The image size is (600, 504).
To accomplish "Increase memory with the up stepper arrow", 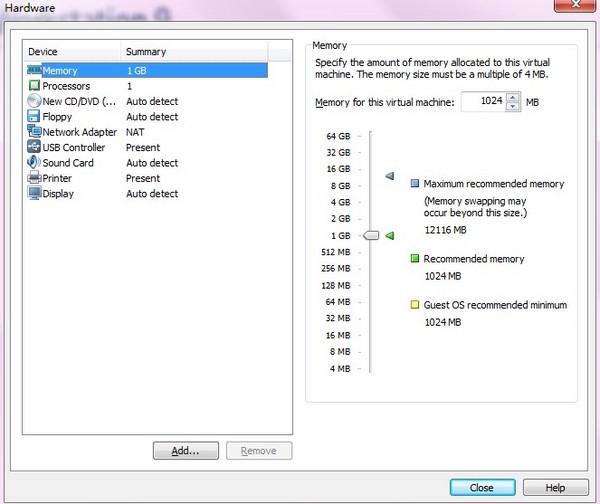I will pyautogui.click(x=513, y=97).
